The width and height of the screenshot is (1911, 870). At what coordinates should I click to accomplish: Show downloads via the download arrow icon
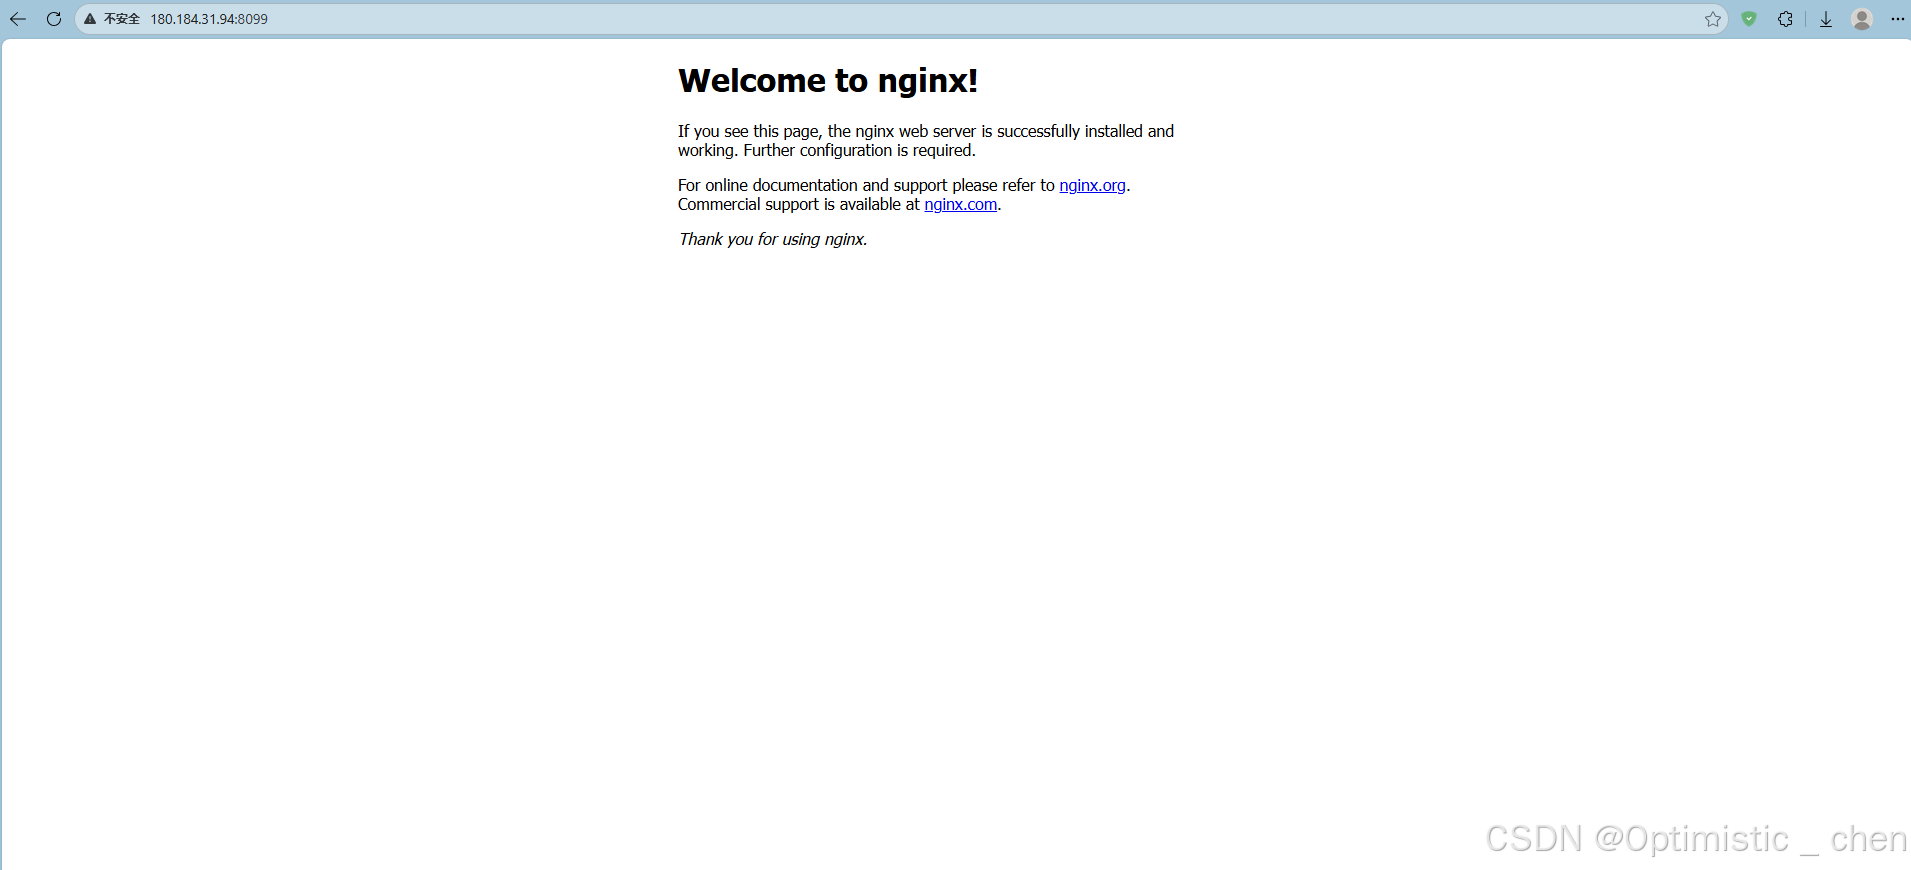[1825, 19]
